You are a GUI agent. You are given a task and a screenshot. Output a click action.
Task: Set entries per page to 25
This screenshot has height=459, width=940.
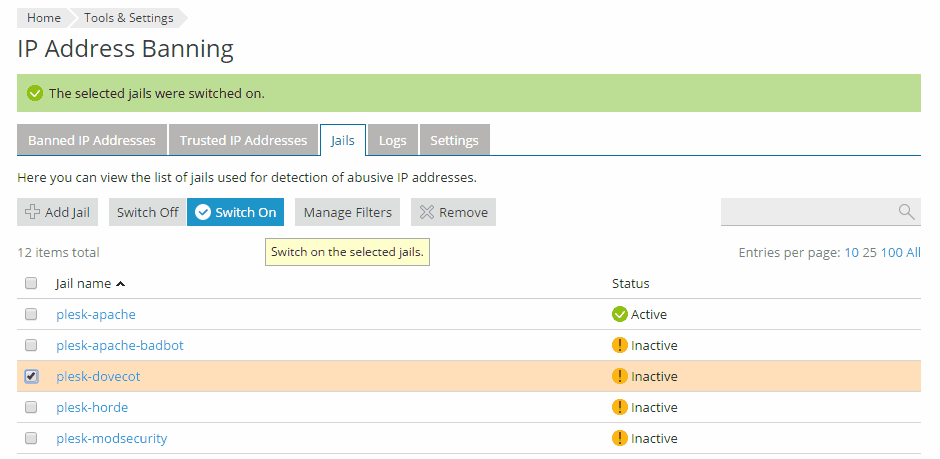pos(869,252)
